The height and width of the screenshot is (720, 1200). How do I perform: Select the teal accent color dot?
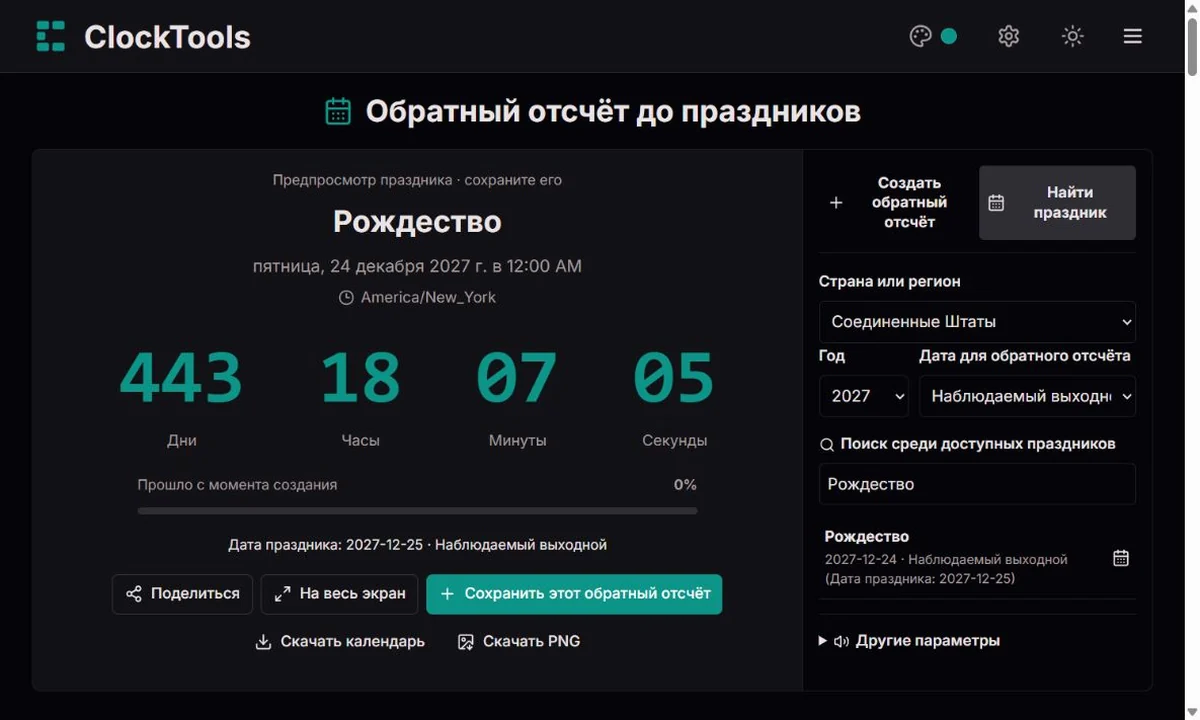pyautogui.click(x=949, y=36)
